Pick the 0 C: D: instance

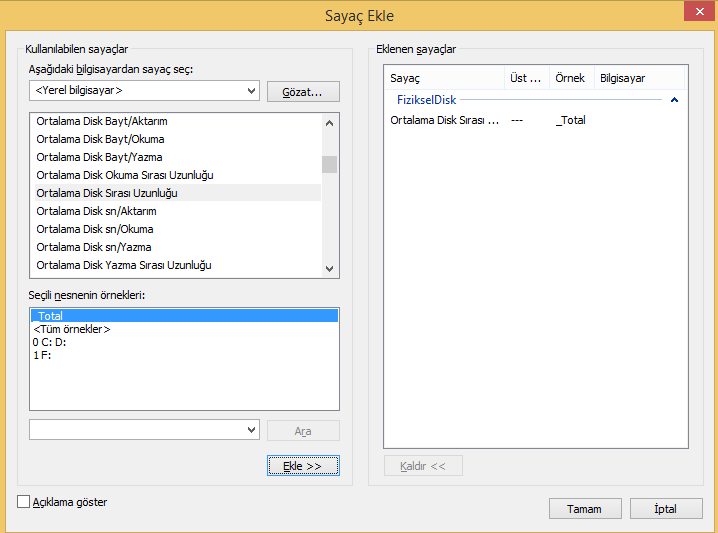[50, 342]
